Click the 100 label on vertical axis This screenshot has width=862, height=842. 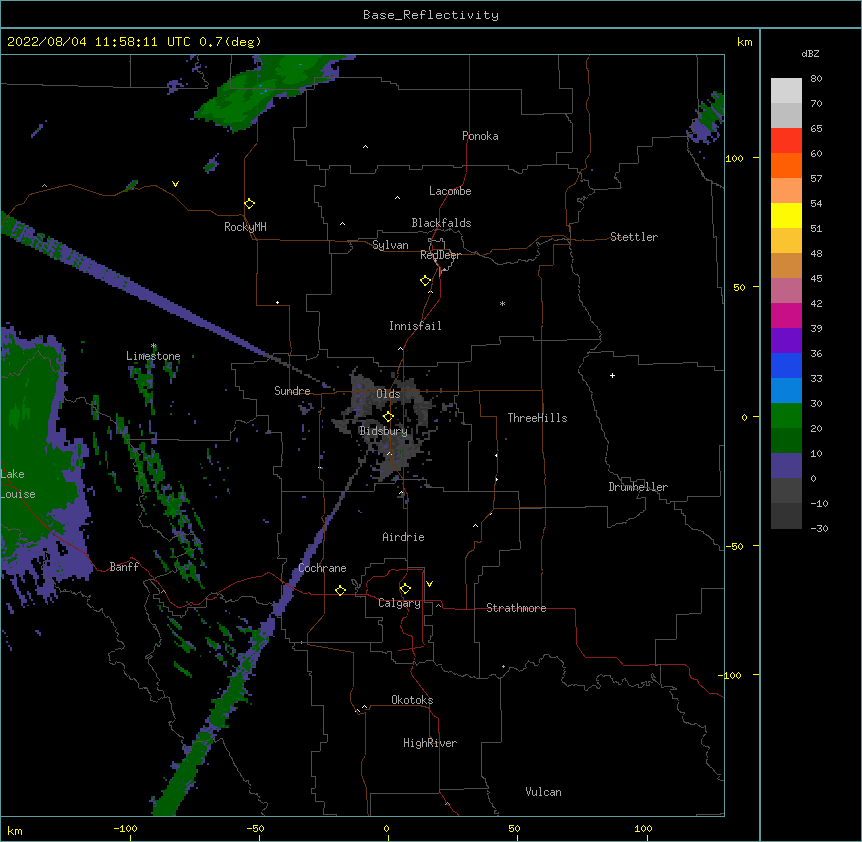coord(734,158)
